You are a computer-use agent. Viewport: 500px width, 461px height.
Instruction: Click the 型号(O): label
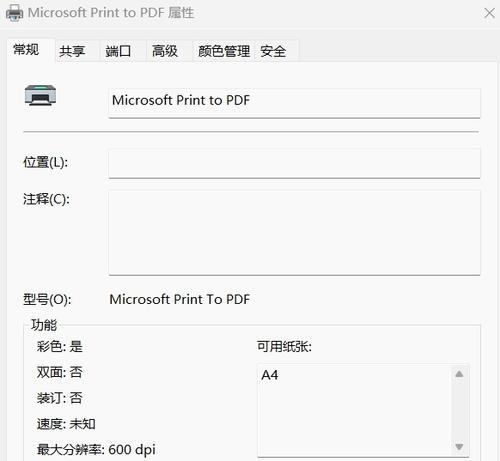(47, 299)
